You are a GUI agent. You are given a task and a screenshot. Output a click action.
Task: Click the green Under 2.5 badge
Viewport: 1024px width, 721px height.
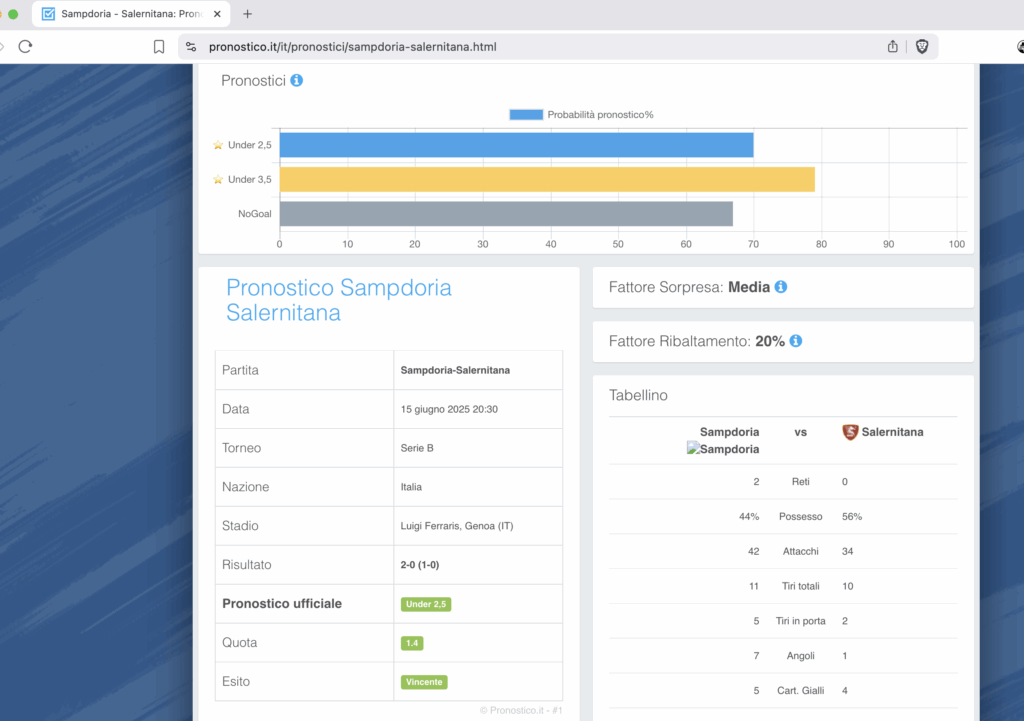pyautogui.click(x=426, y=604)
